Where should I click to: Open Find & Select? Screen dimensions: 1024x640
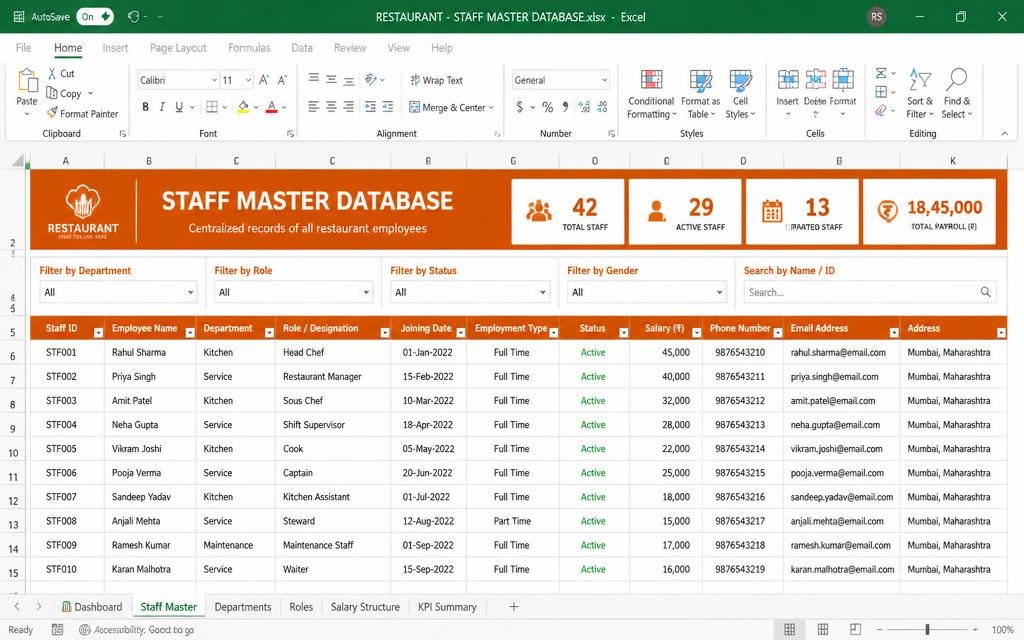click(957, 94)
